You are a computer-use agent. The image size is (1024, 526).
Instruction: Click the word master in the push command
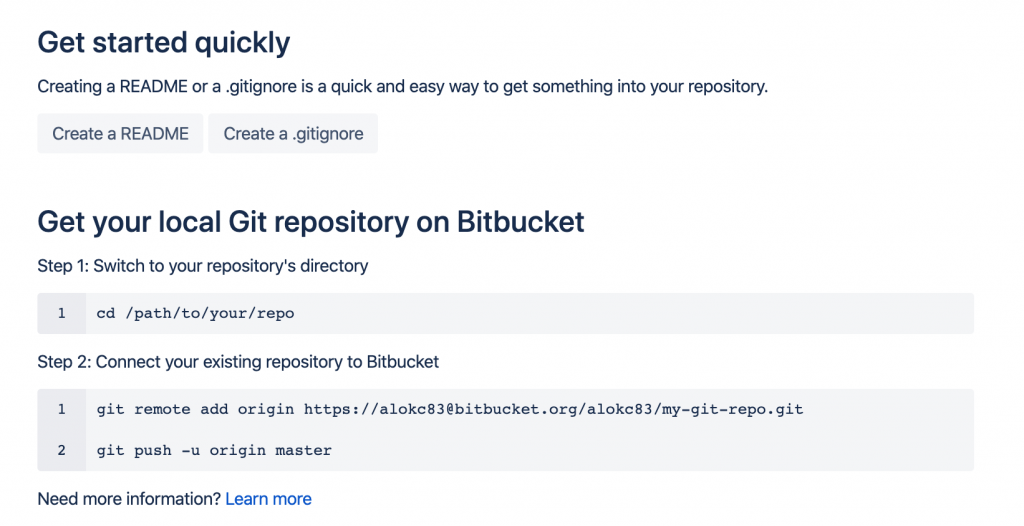[303, 450]
